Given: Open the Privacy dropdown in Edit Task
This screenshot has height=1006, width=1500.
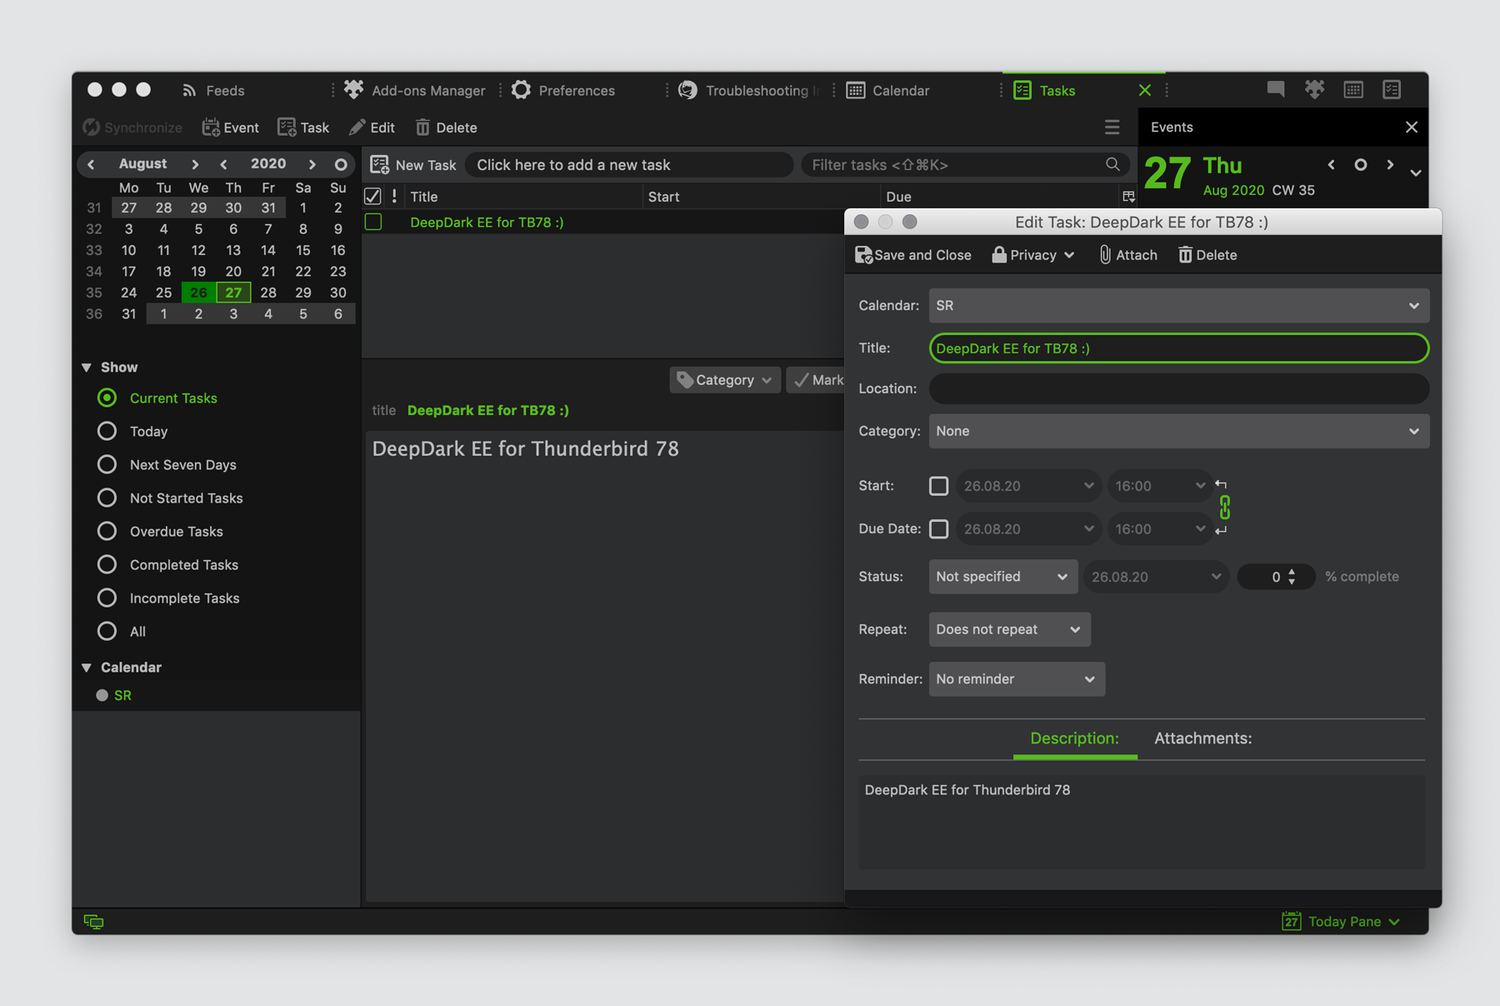Looking at the screenshot, I should click(1033, 255).
